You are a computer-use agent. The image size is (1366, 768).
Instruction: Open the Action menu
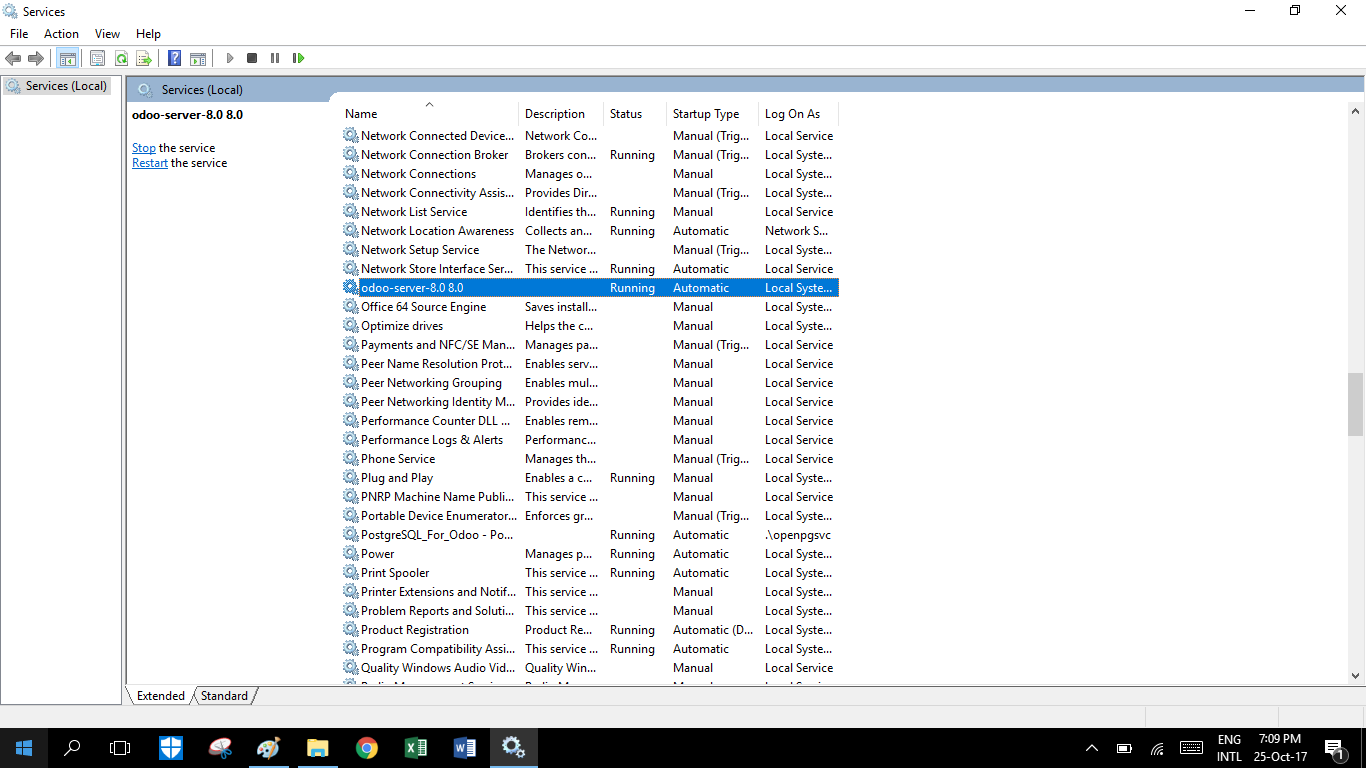[61, 34]
